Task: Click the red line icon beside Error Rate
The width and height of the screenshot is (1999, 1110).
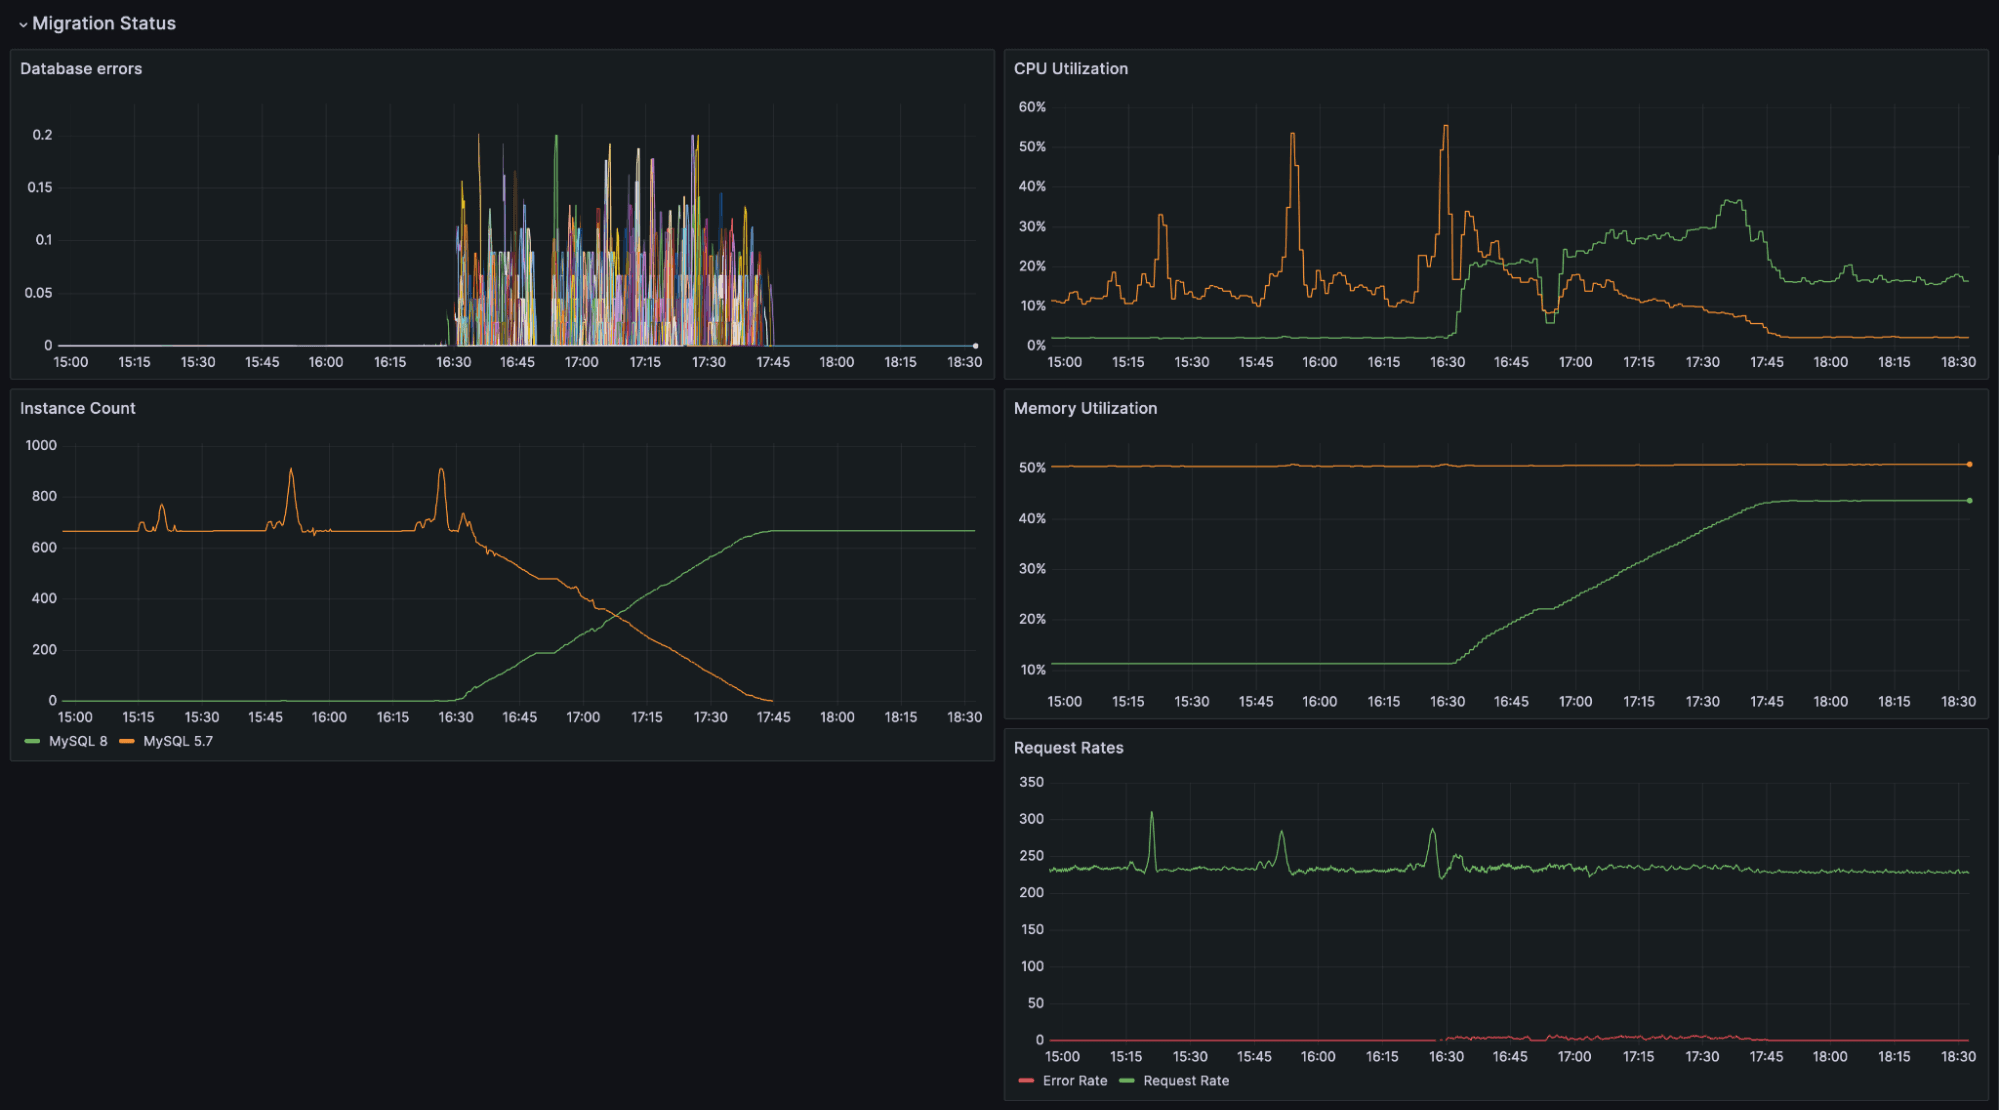Action: point(1025,1081)
